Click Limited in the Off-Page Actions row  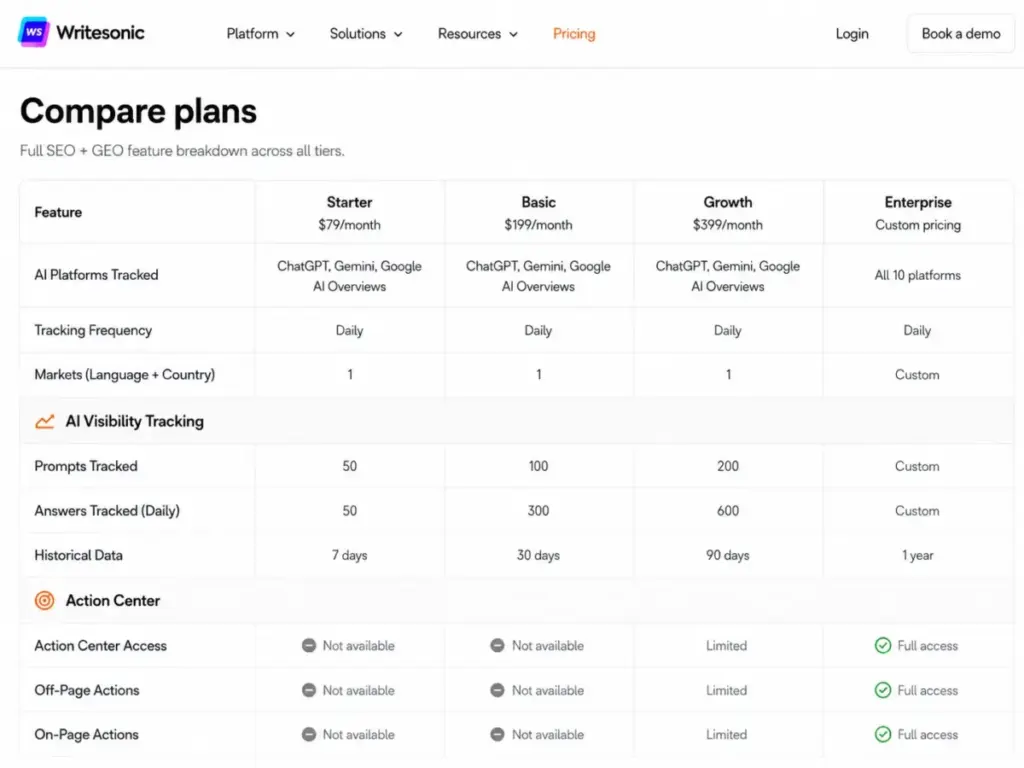click(726, 690)
